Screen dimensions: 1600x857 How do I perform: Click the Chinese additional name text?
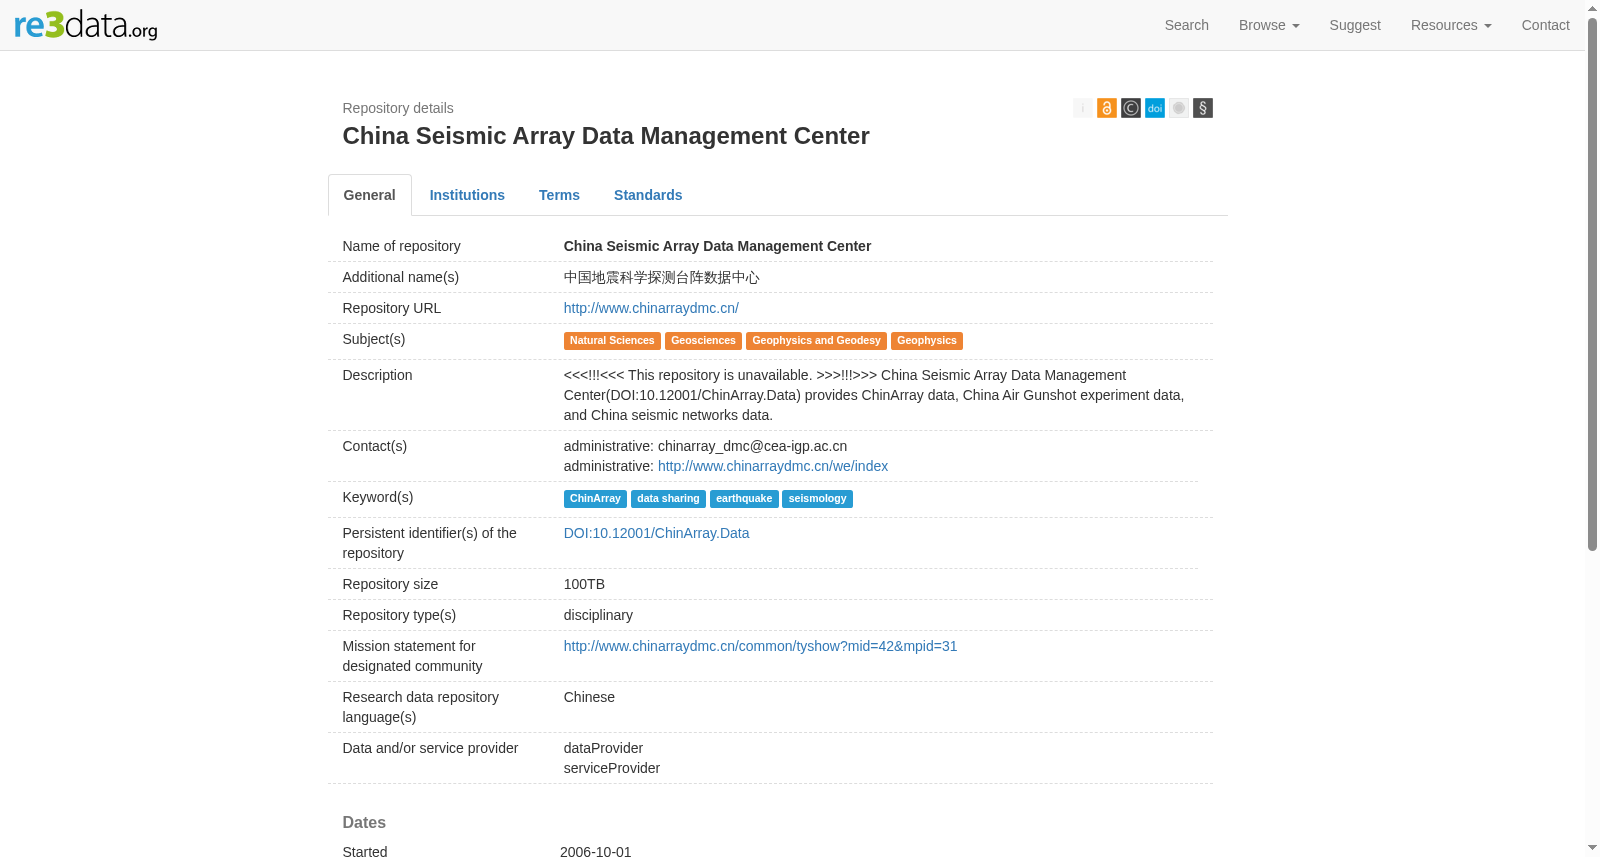coord(661,277)
